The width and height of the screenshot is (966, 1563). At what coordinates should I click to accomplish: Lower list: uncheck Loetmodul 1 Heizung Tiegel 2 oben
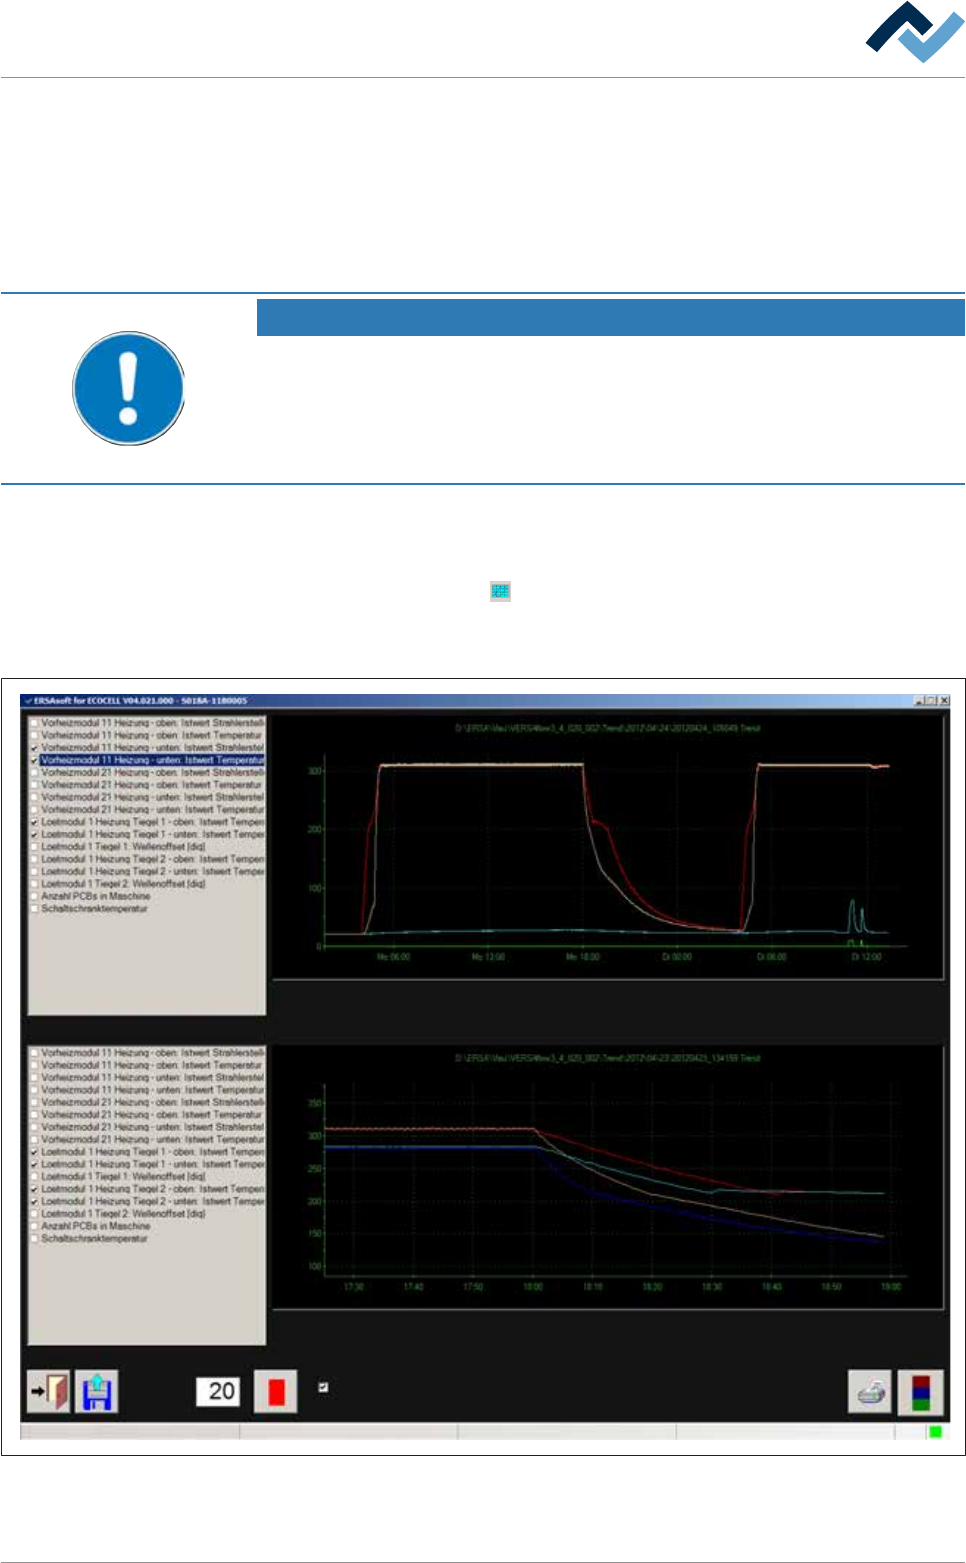35,1189
